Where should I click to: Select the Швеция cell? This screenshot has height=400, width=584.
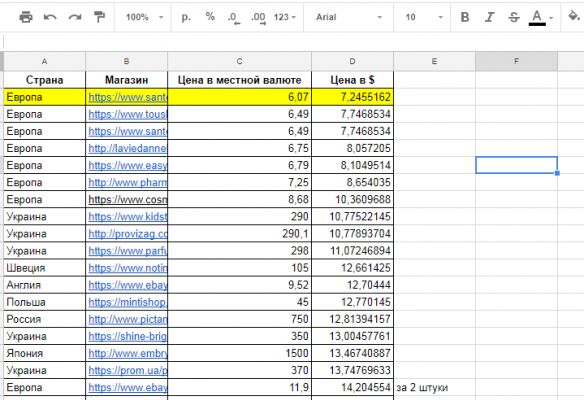pyautogui.click(x=44, y=268)
